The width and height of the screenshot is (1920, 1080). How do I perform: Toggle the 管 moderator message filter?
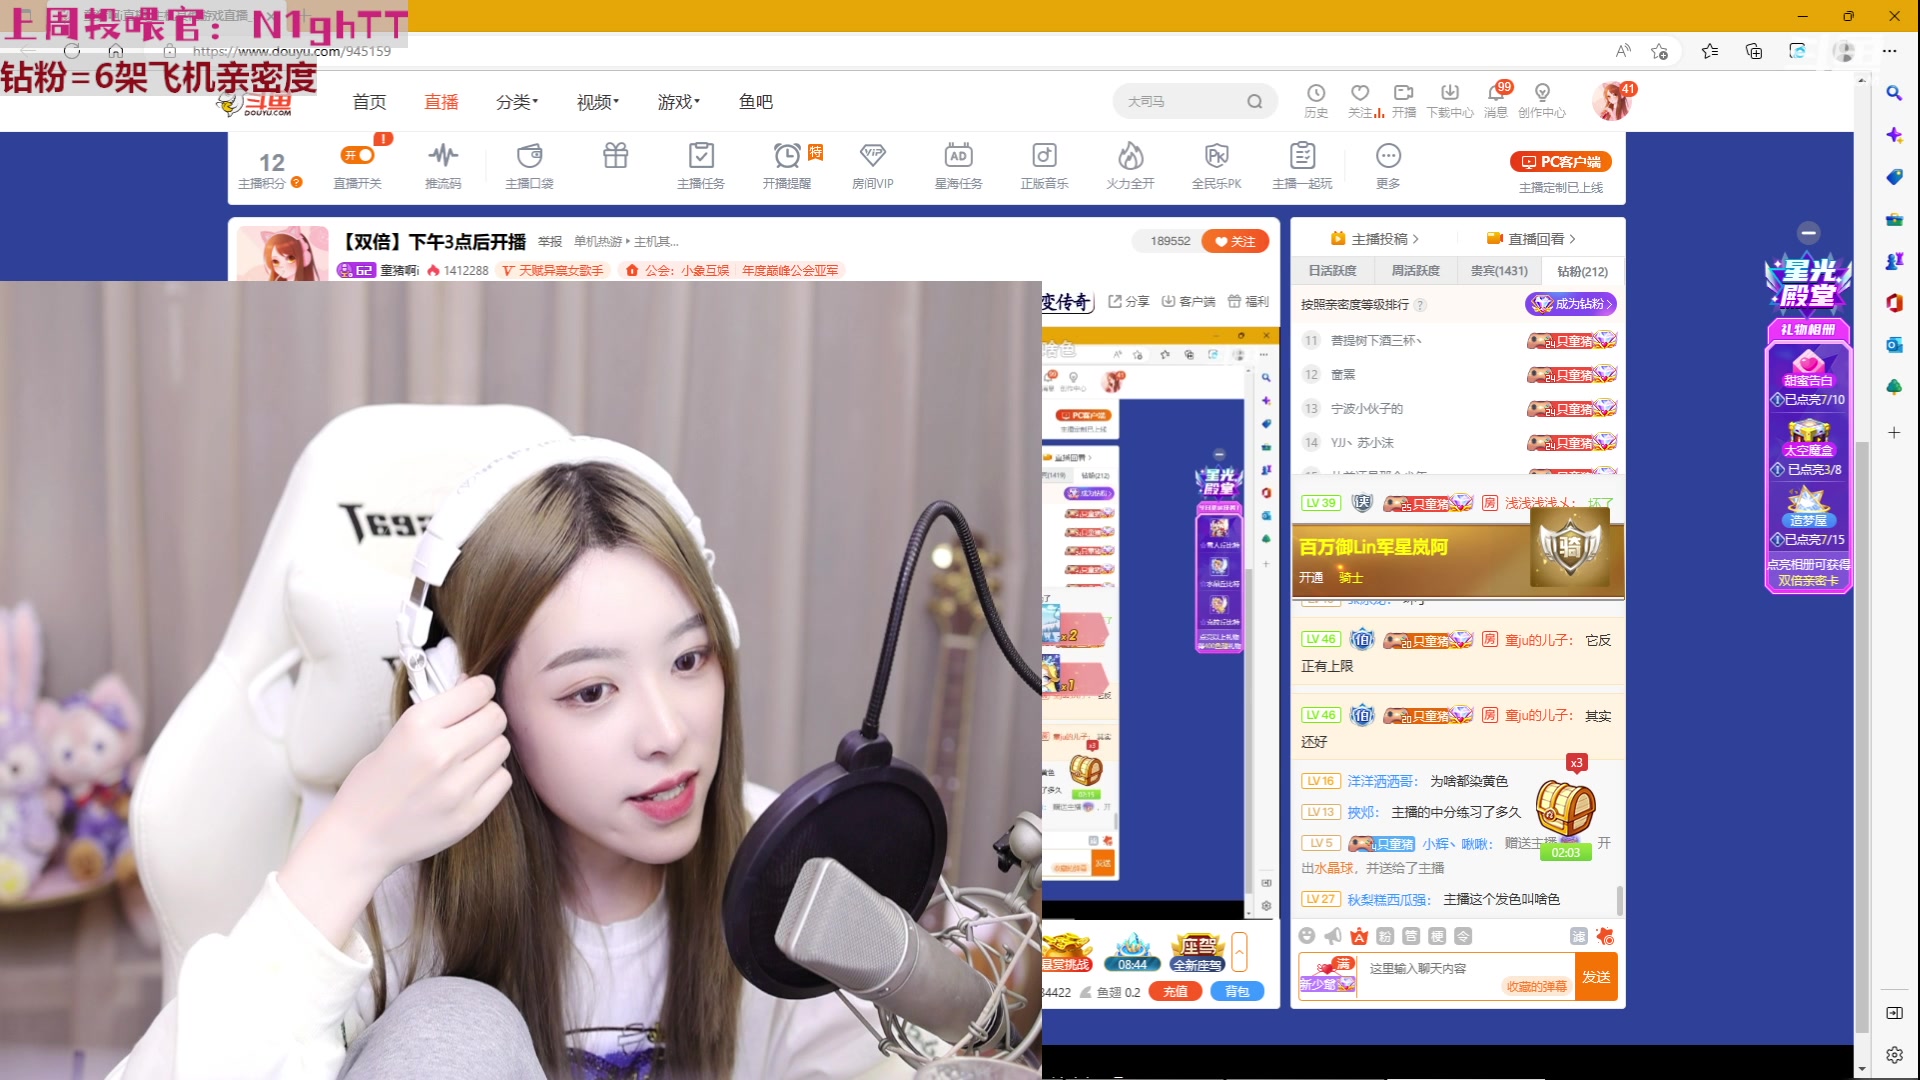click(1411, 936)
